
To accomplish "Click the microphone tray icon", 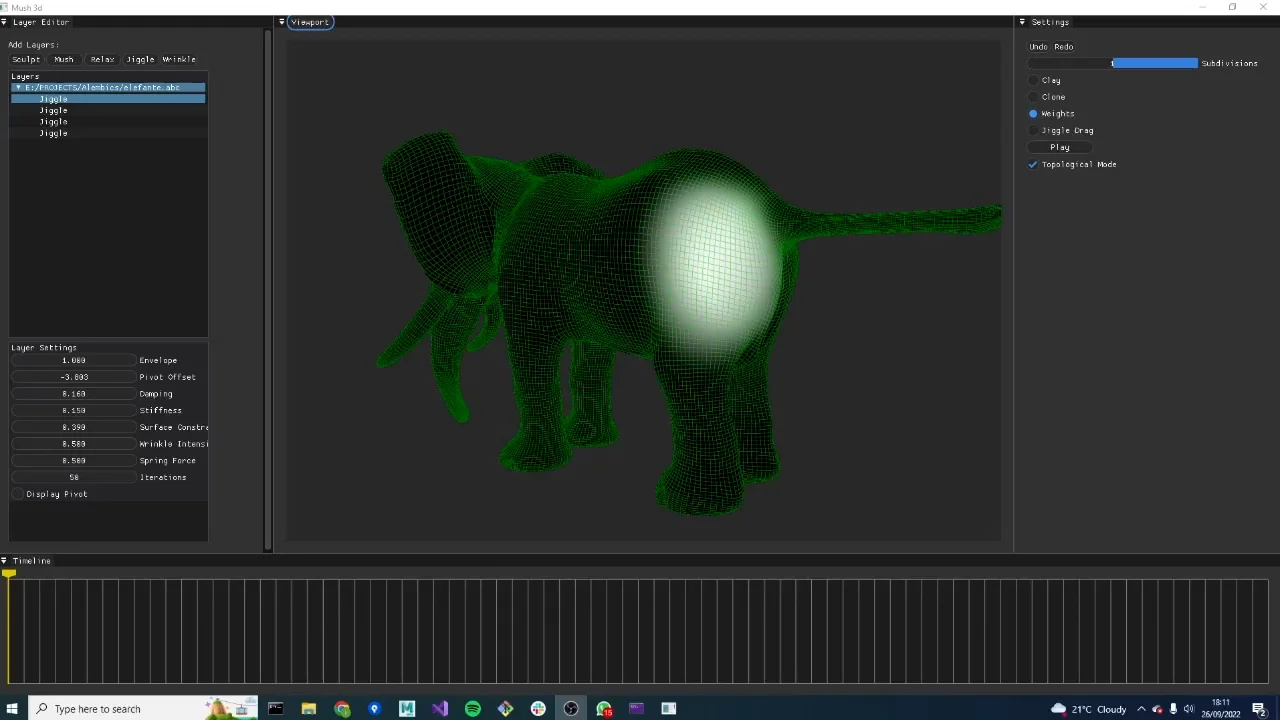I will pyautogui.click(x=1173, y=709).
